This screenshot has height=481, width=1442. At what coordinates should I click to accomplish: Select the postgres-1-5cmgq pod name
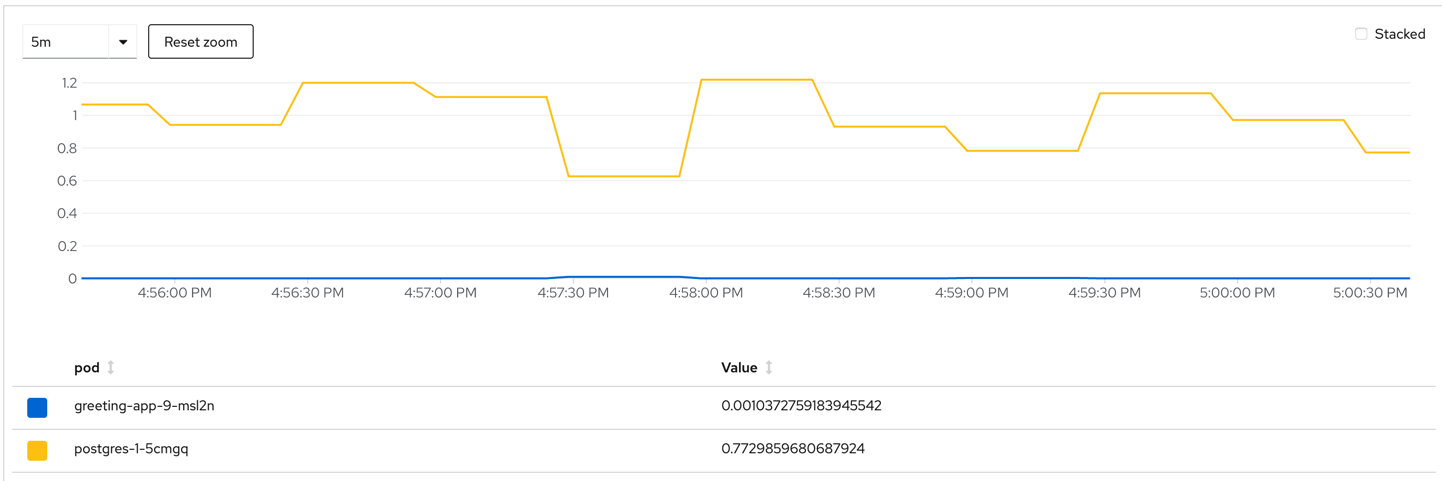click(131, 449)
